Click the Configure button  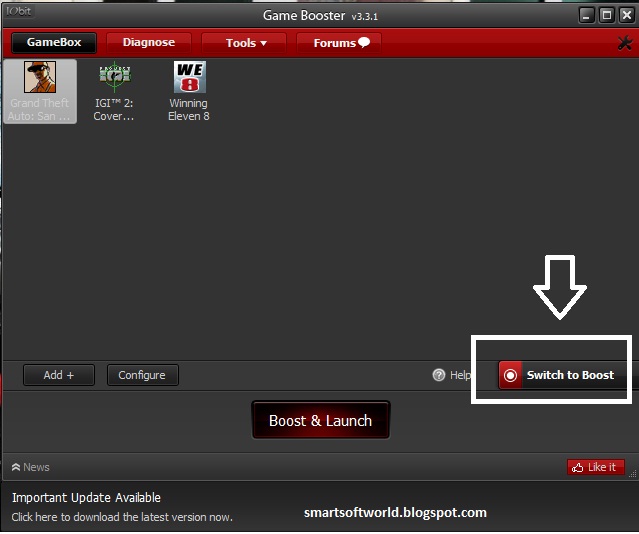pos(142,375)
